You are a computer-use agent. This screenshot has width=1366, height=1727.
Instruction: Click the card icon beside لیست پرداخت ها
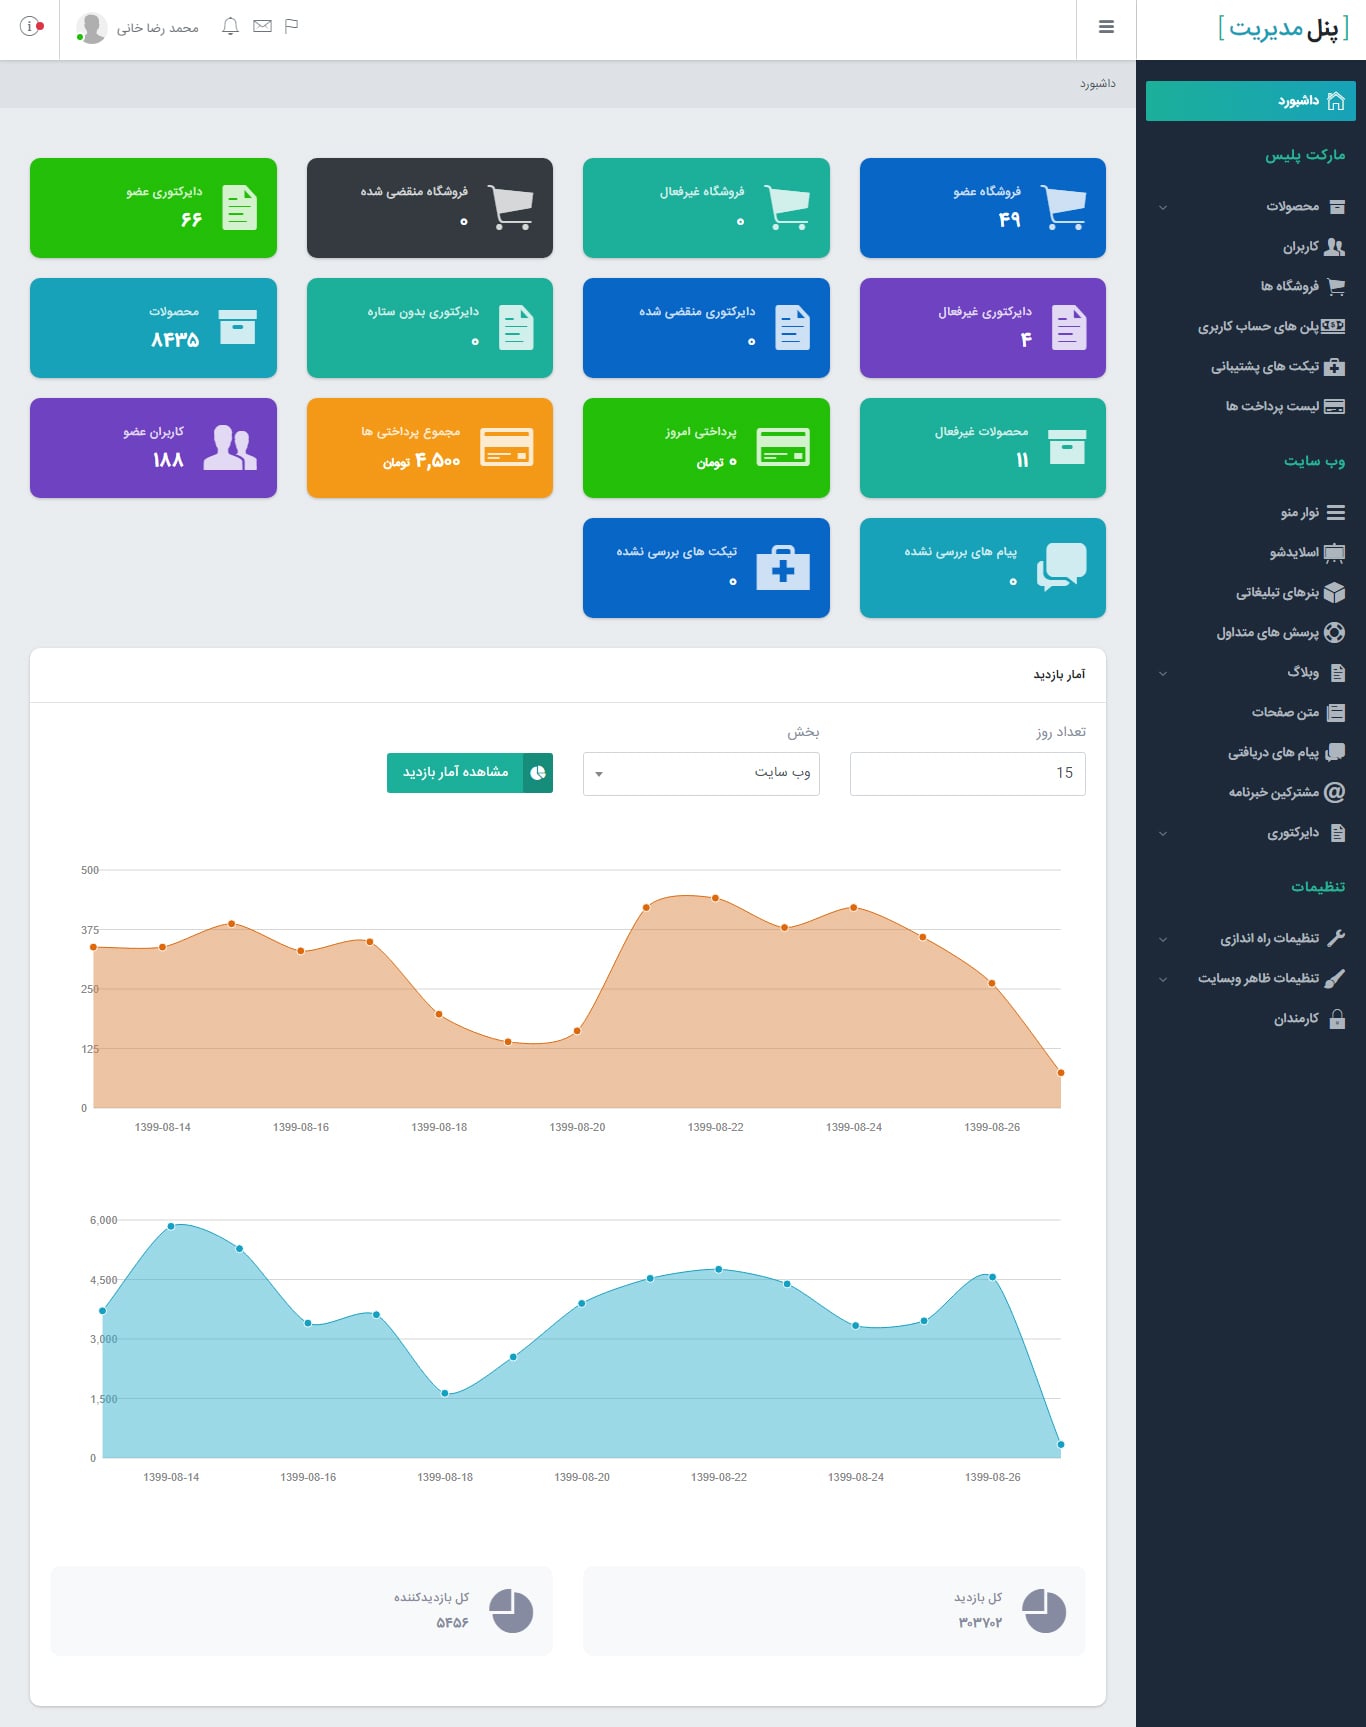[x=1334, y=407]
